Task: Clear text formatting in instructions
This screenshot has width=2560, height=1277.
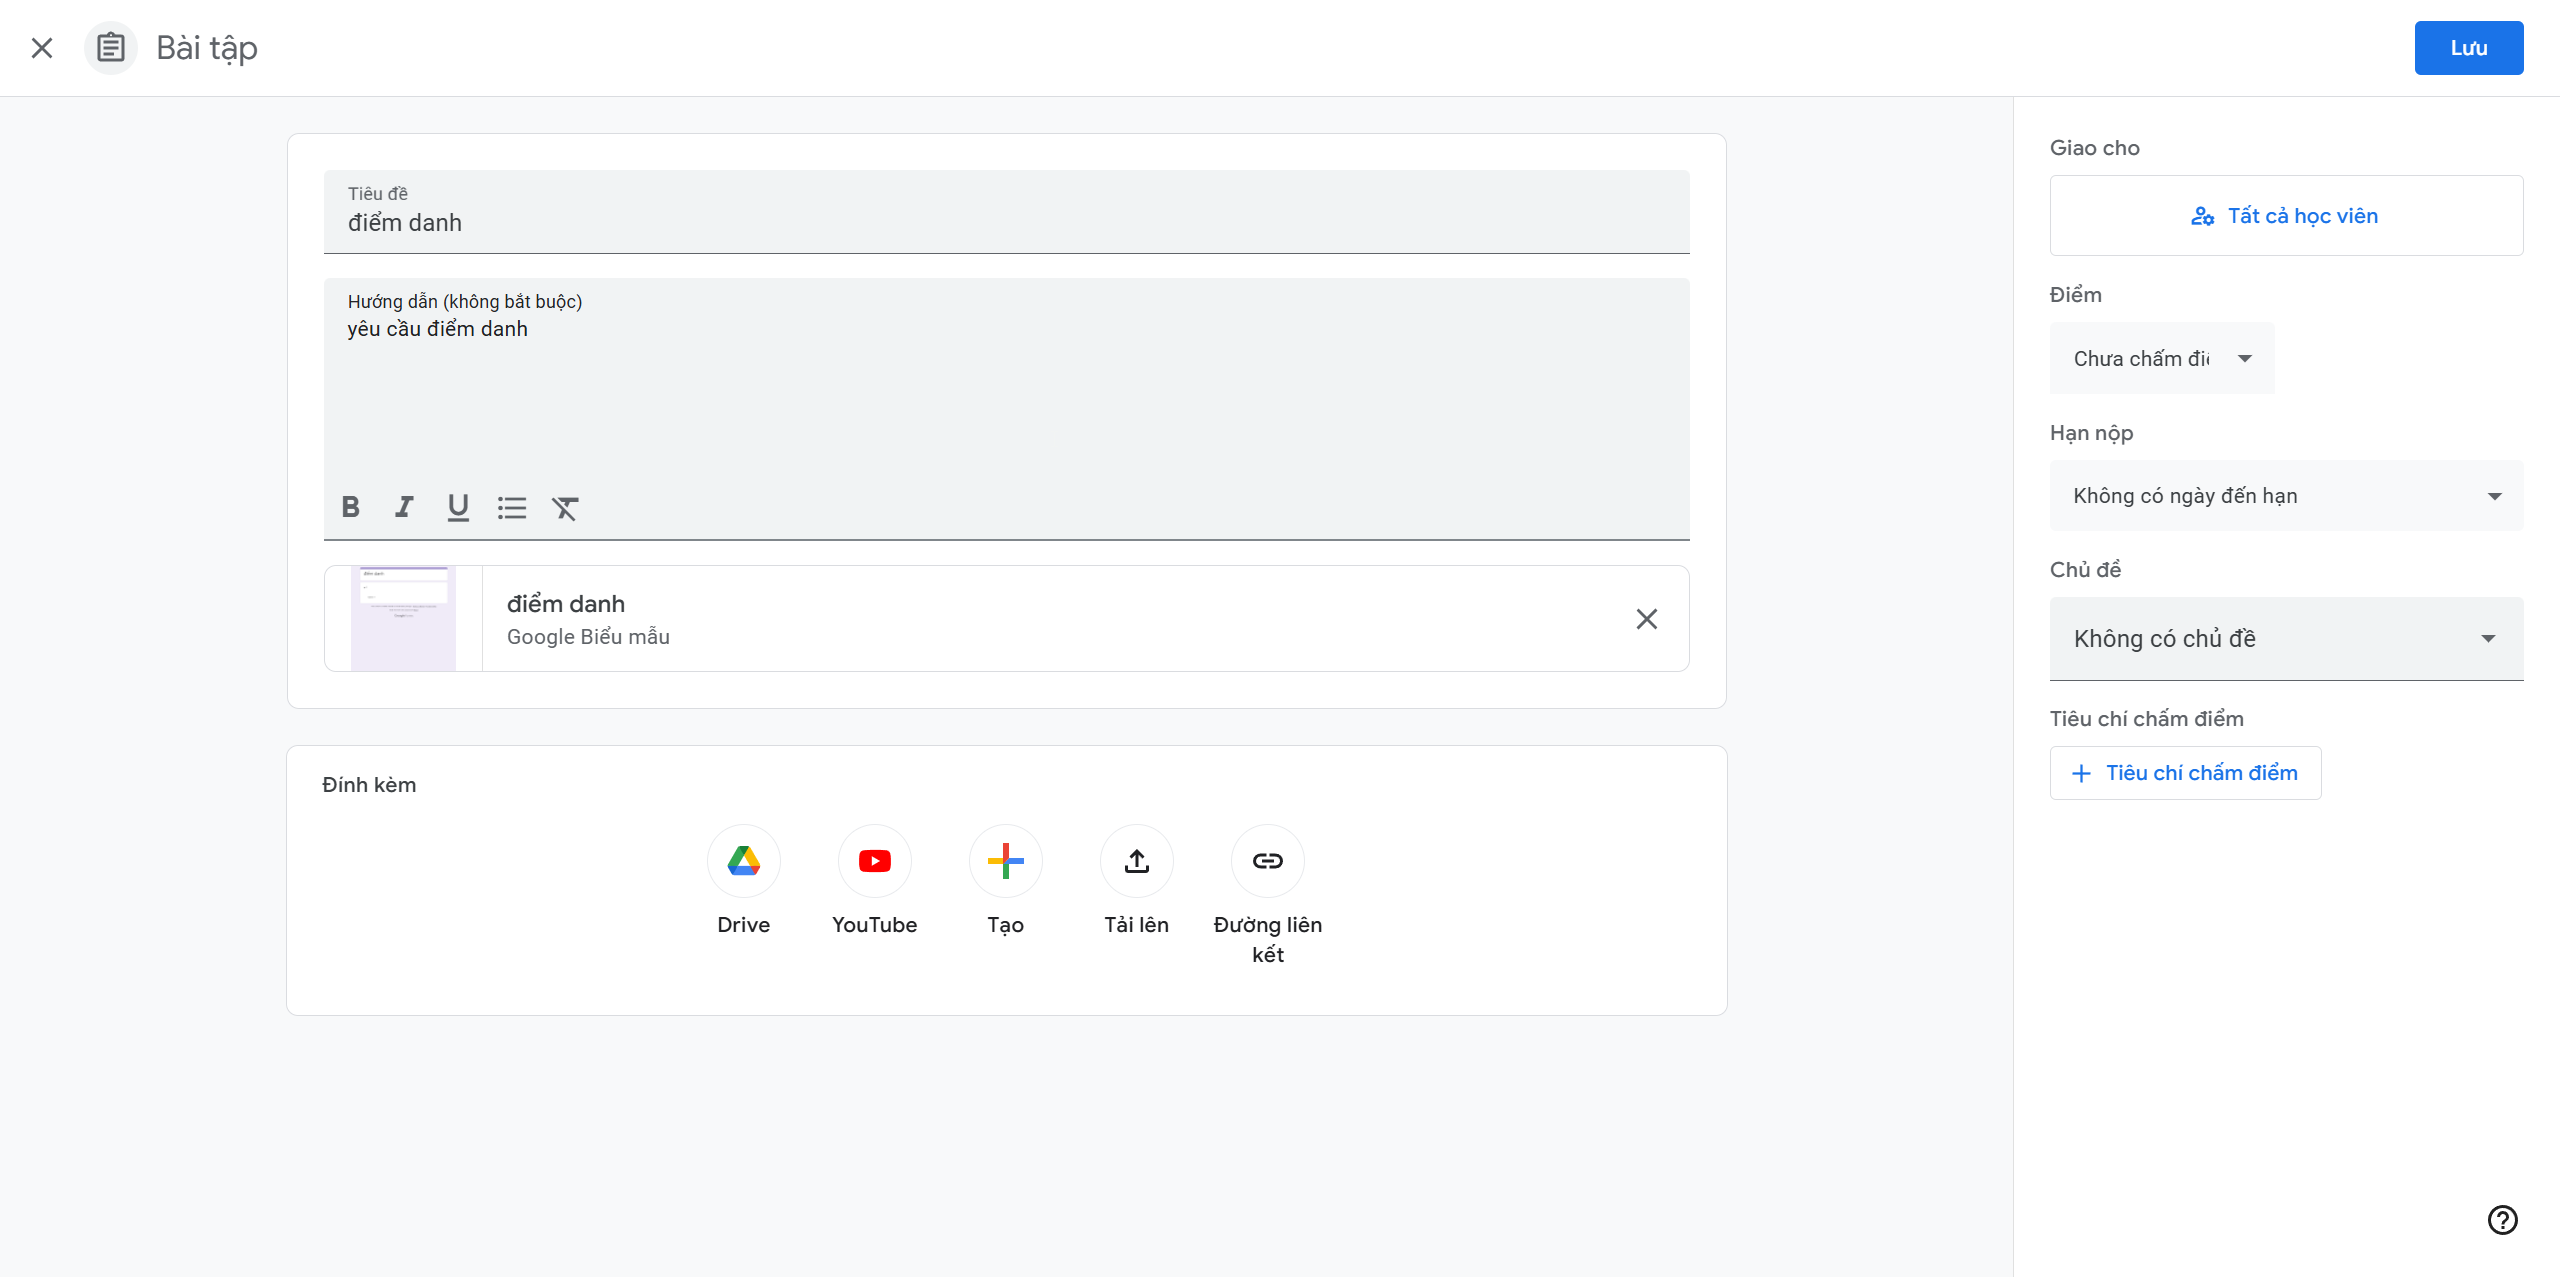Action: 565,508
